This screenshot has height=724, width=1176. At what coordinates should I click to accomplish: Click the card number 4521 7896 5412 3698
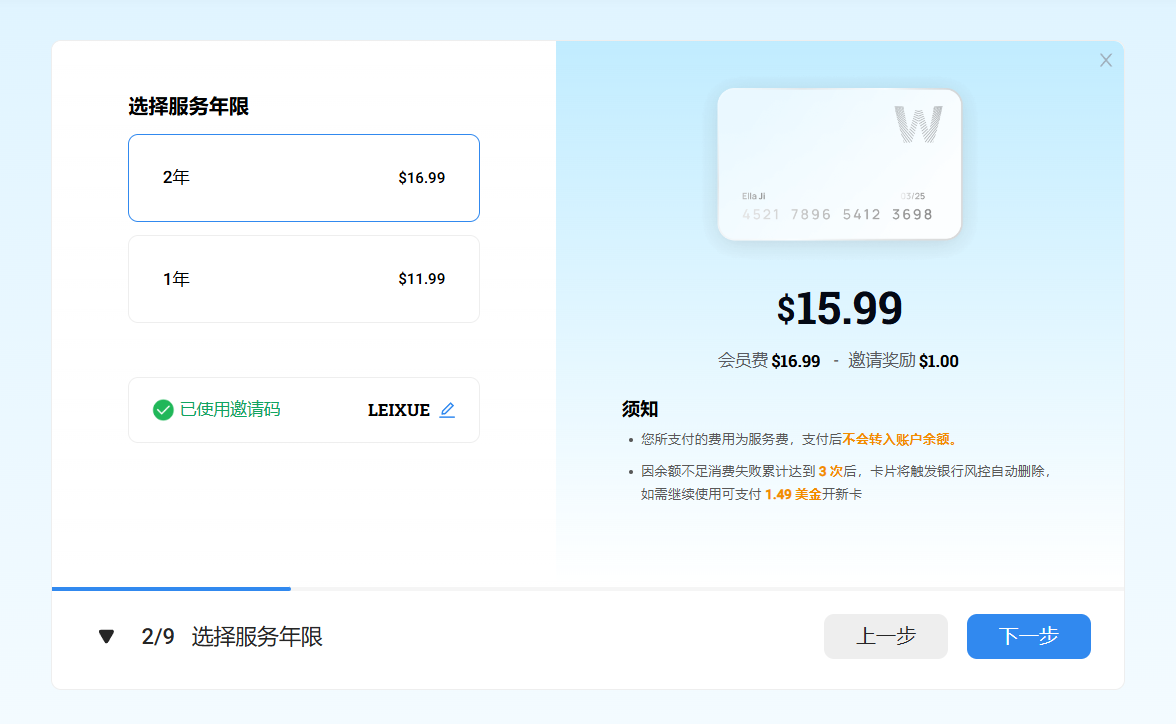coord(837,215)
